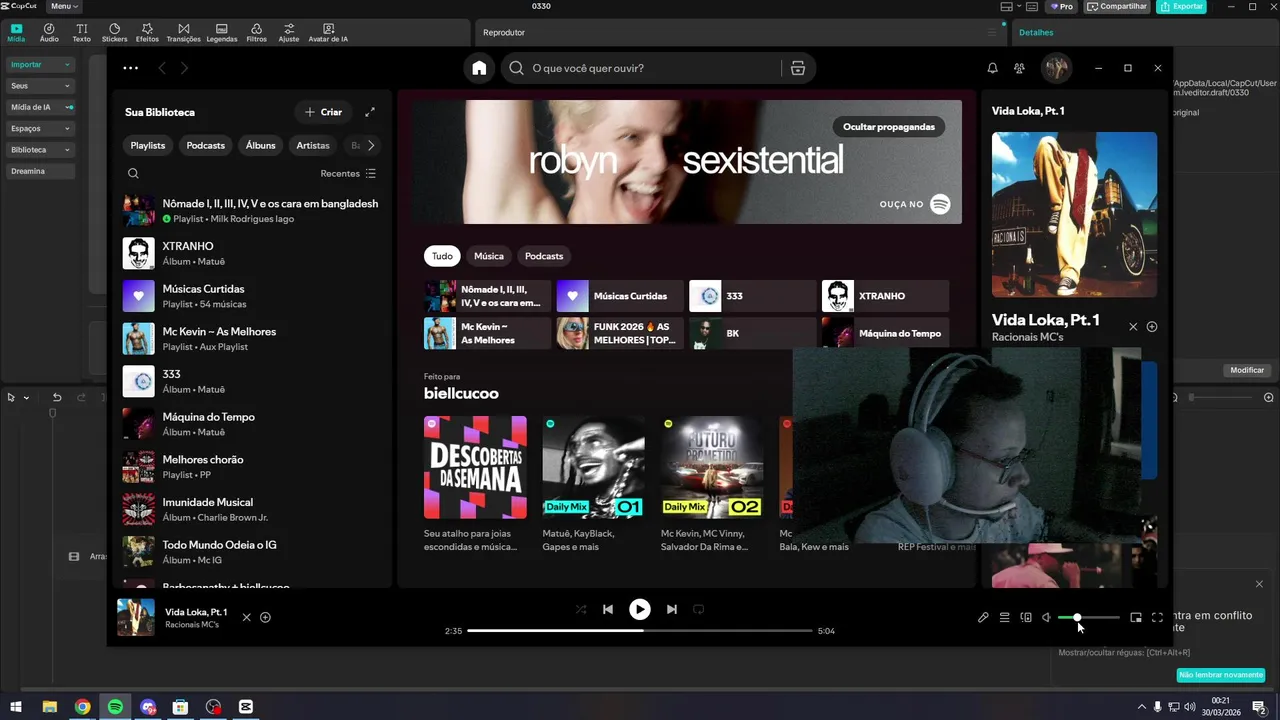The width and height of the screenshot is (1280, 720).
Task: Click the Spotify search input field
Action: (641, 68)
